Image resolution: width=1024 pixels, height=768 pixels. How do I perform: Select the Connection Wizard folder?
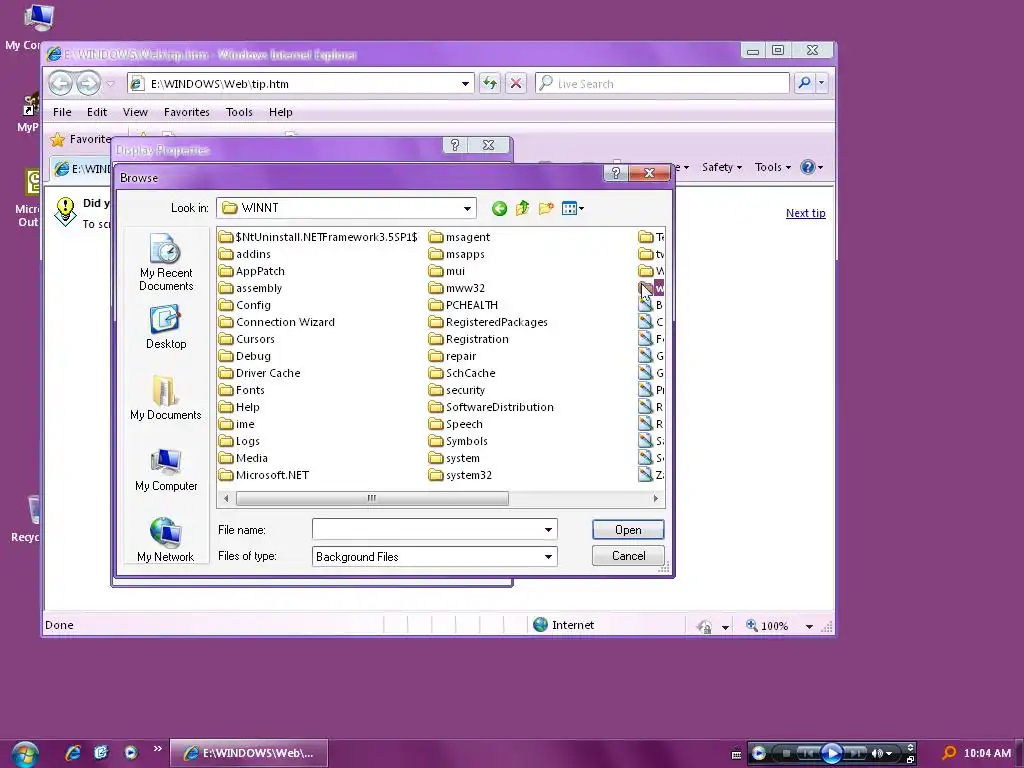point(277,322)
